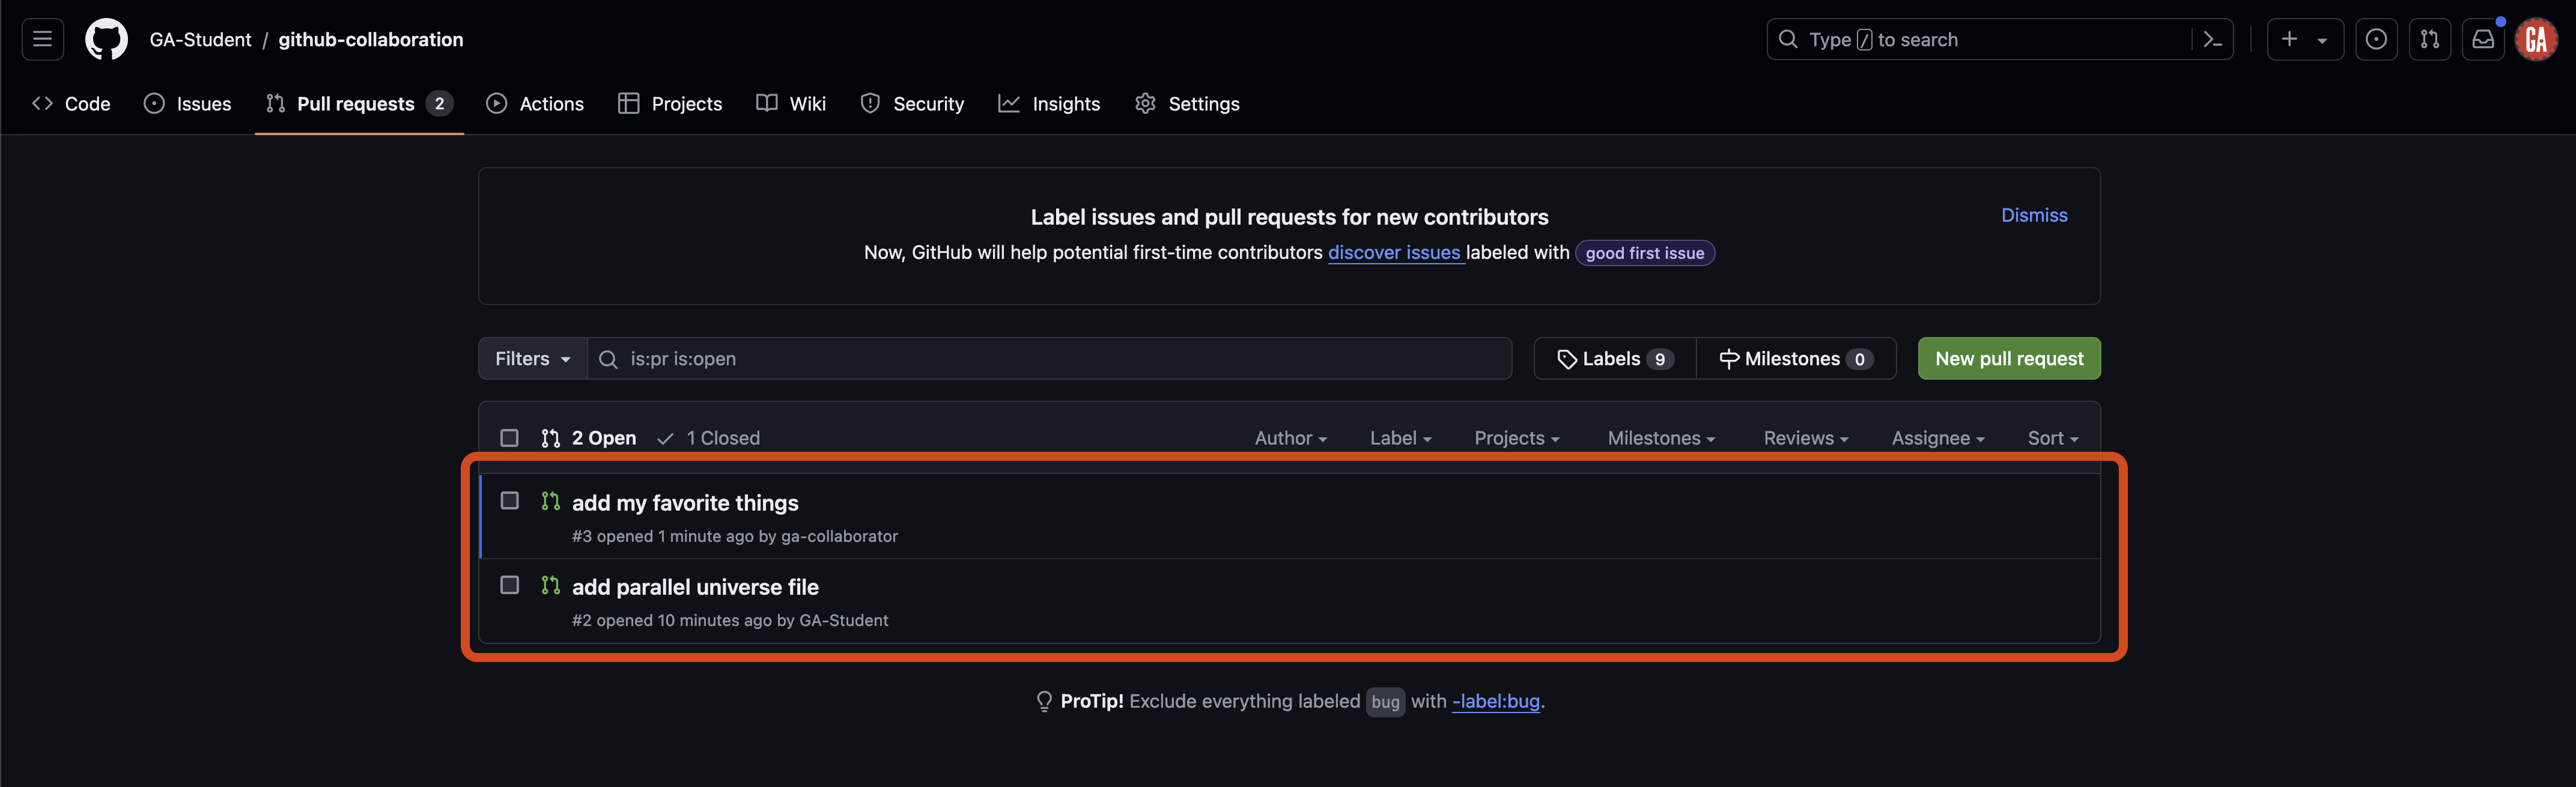Dismiss the contributor labels banner
Viewport: 2576px width, 787px height.
pos(2034,214)
